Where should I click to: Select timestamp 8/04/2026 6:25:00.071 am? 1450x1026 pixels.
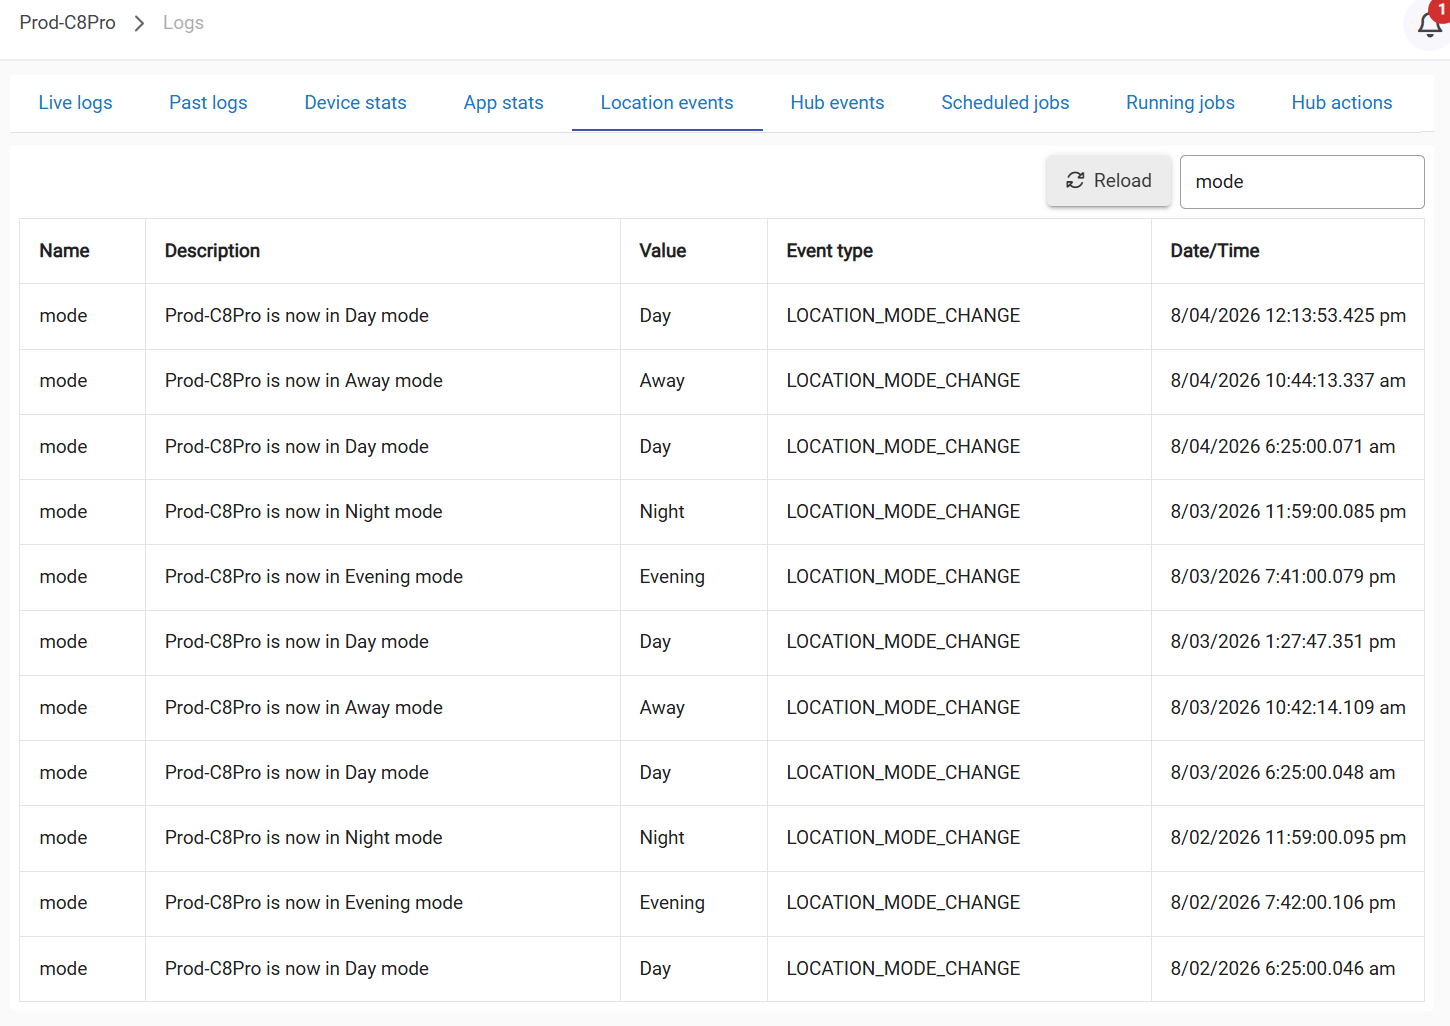click(x=1282, y=447)
